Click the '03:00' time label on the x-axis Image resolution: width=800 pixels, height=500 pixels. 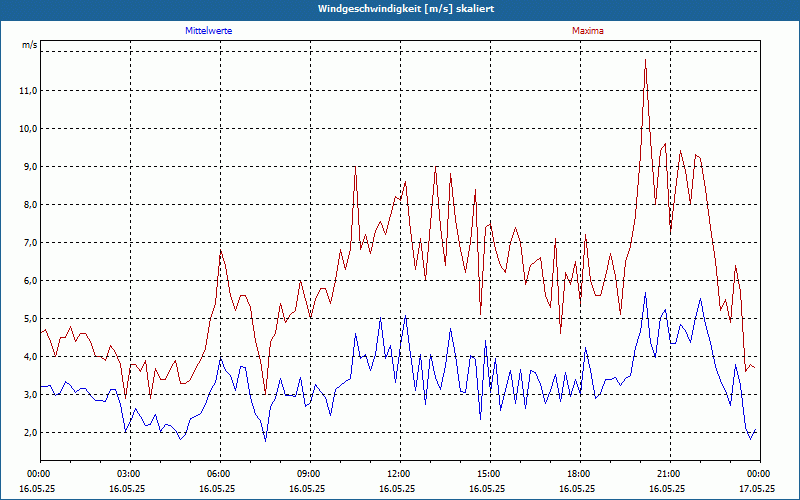pos(131,474)
